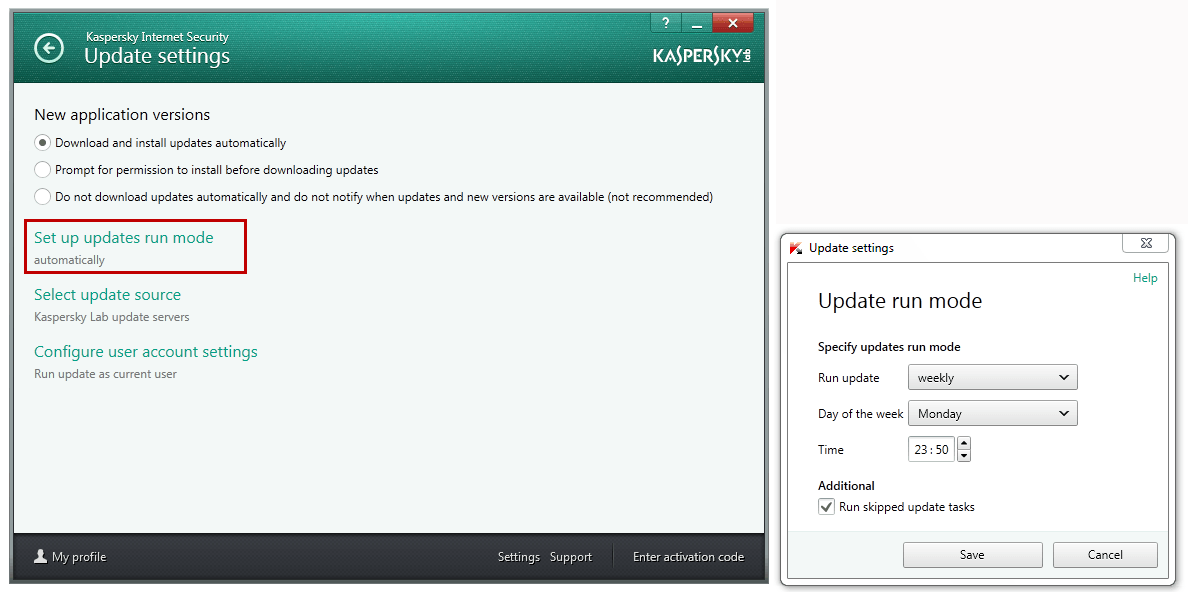Click Help link in the dialog
Image resolution: width=1188 pixels, height=592 pixels.
1145,278
